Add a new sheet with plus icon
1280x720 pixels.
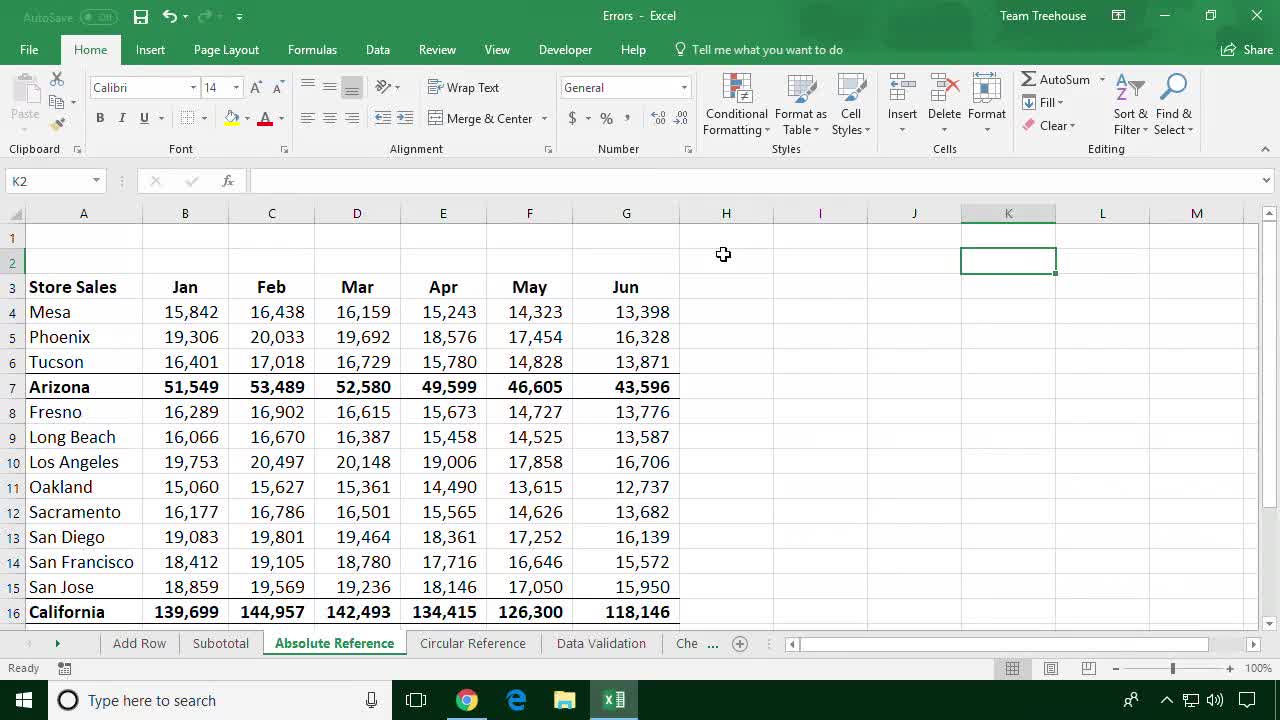point(740,644)
